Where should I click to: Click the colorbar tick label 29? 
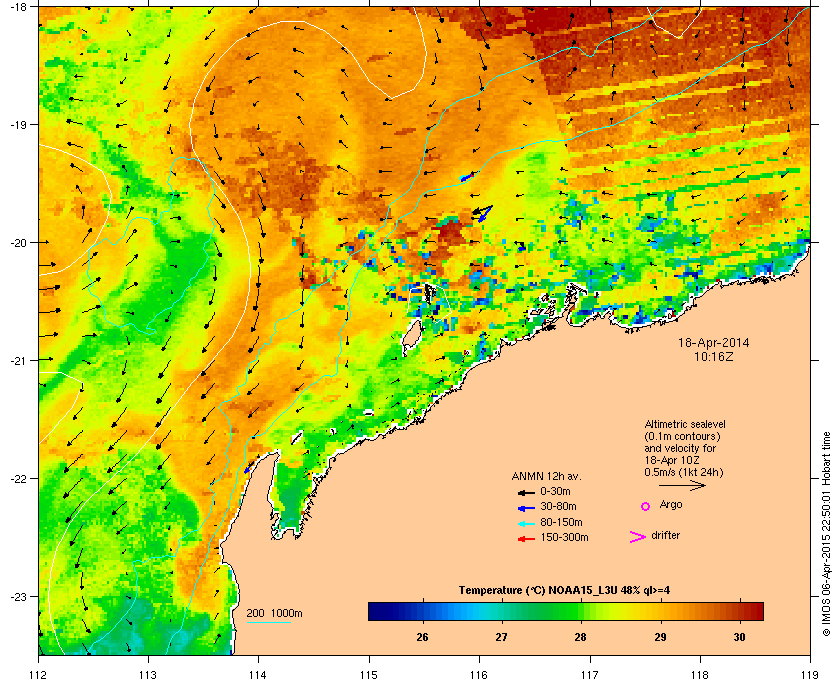660,637
